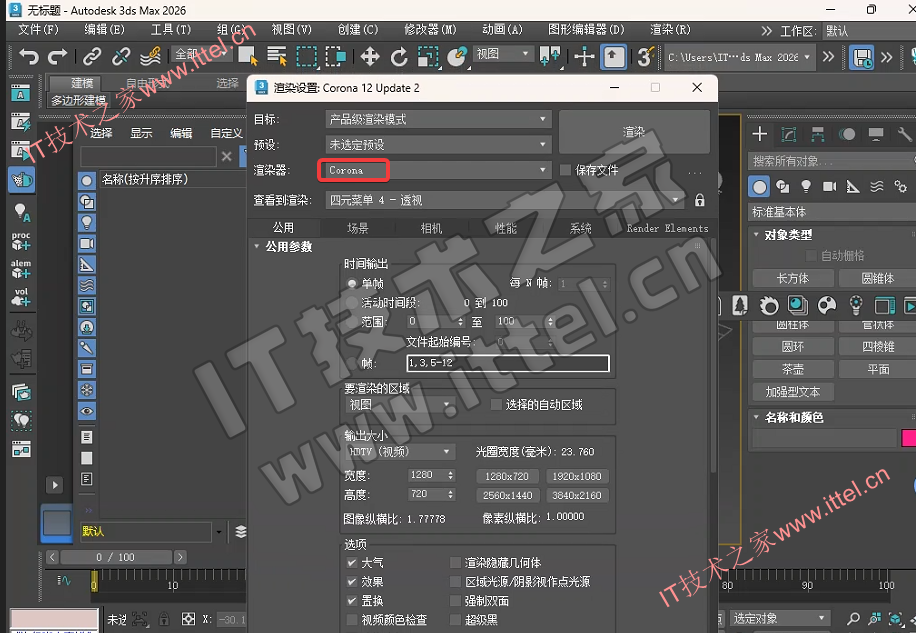Select the Shapes category icon

783,187
